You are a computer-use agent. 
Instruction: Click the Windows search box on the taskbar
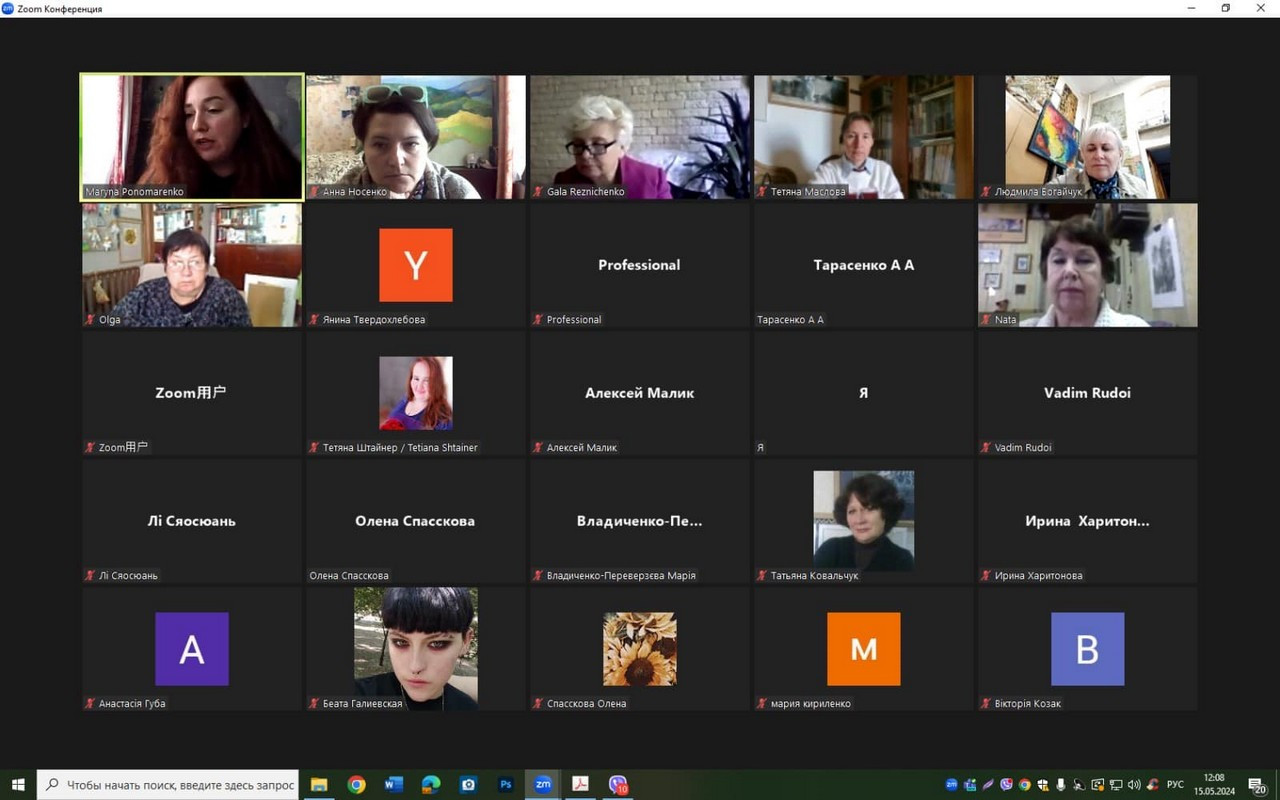[x=170, y=785]
